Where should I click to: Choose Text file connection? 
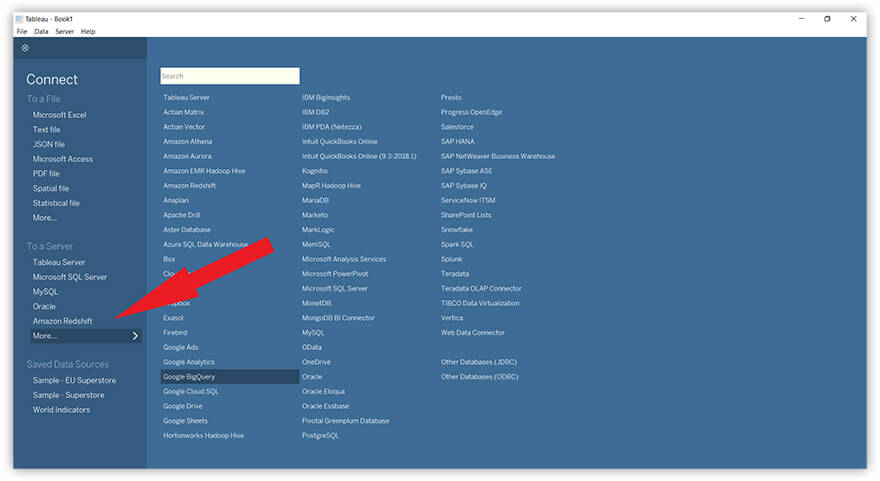[x=47, y=129]
